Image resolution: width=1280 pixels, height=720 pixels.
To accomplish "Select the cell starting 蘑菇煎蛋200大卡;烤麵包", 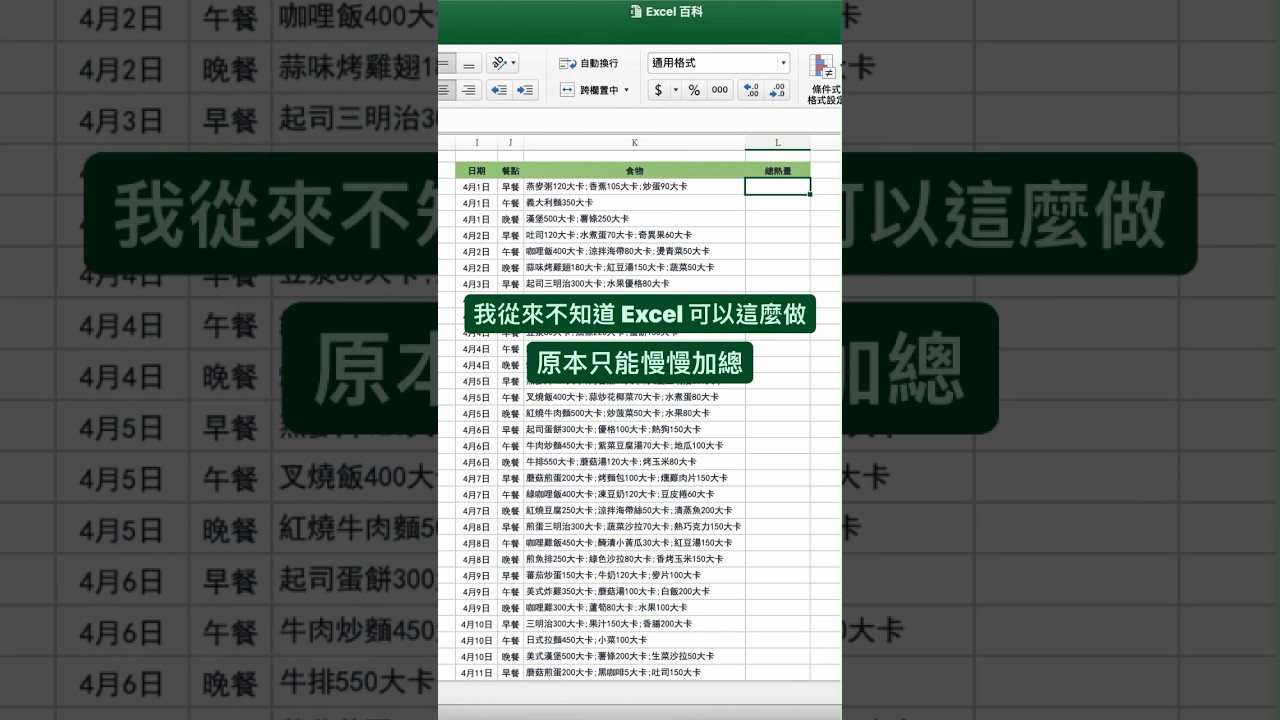I will click(634, 478).
